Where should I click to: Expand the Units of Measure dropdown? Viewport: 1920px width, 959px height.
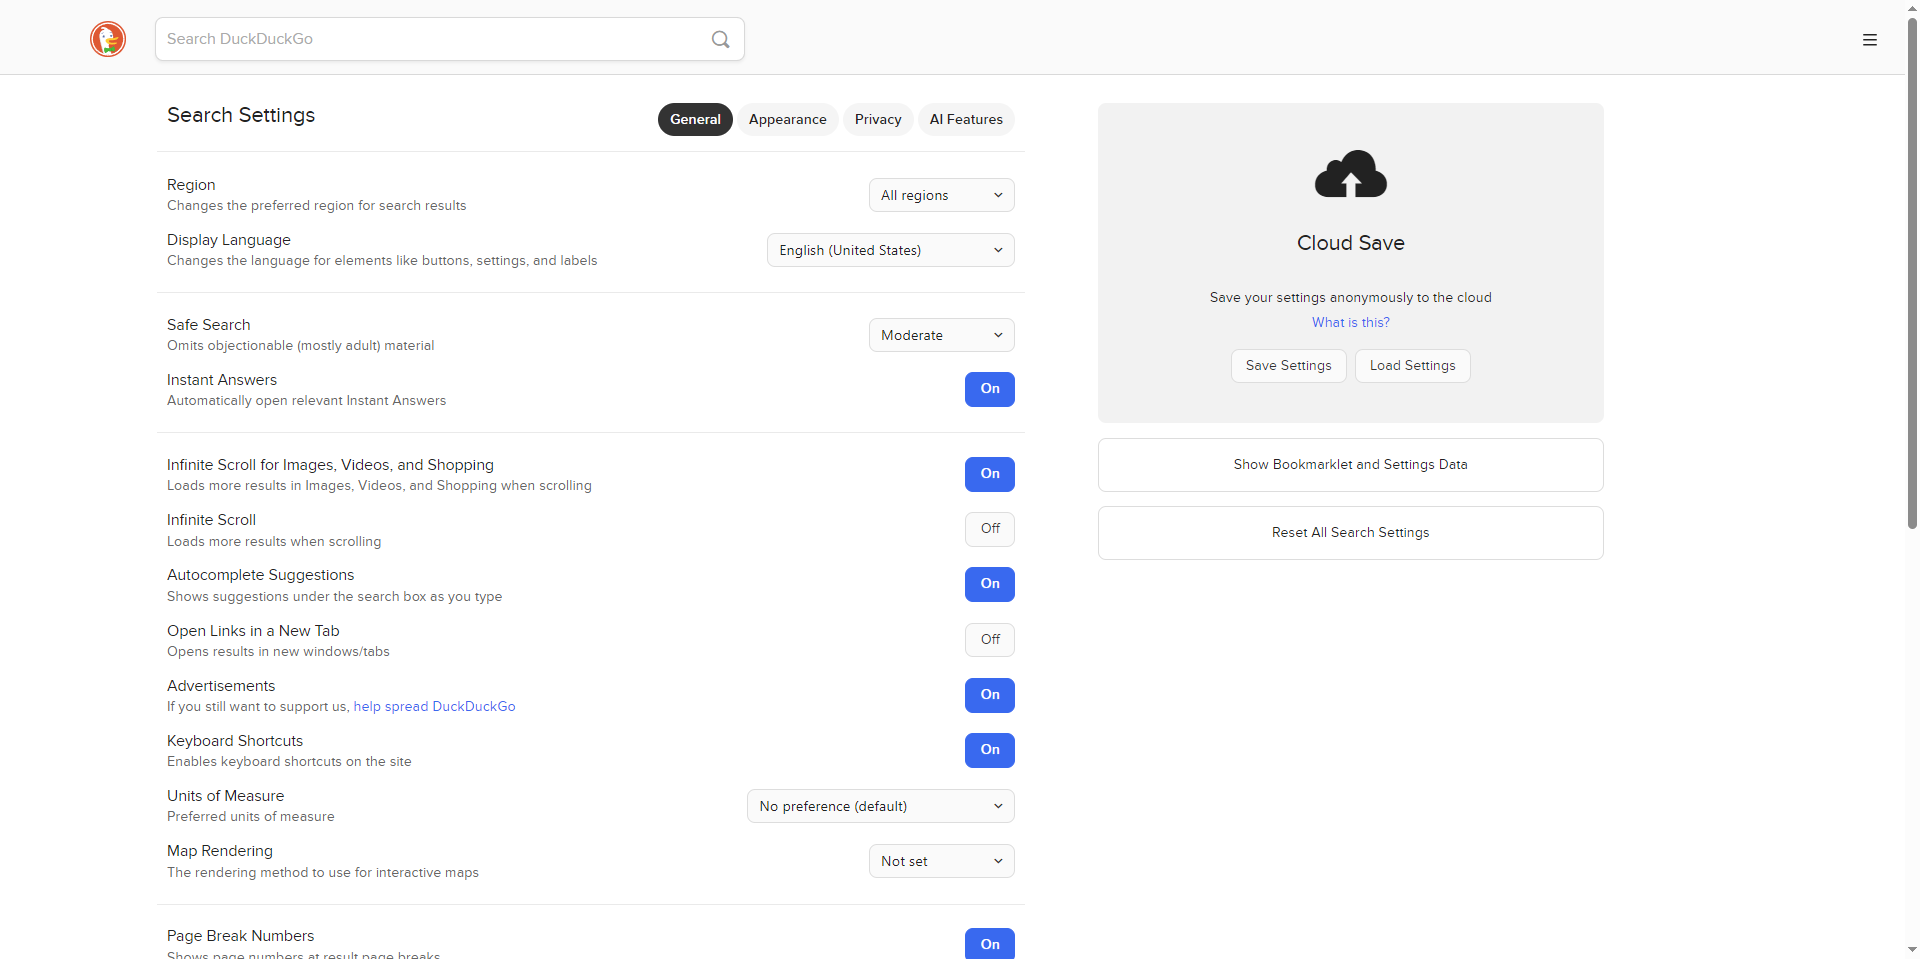880,806
